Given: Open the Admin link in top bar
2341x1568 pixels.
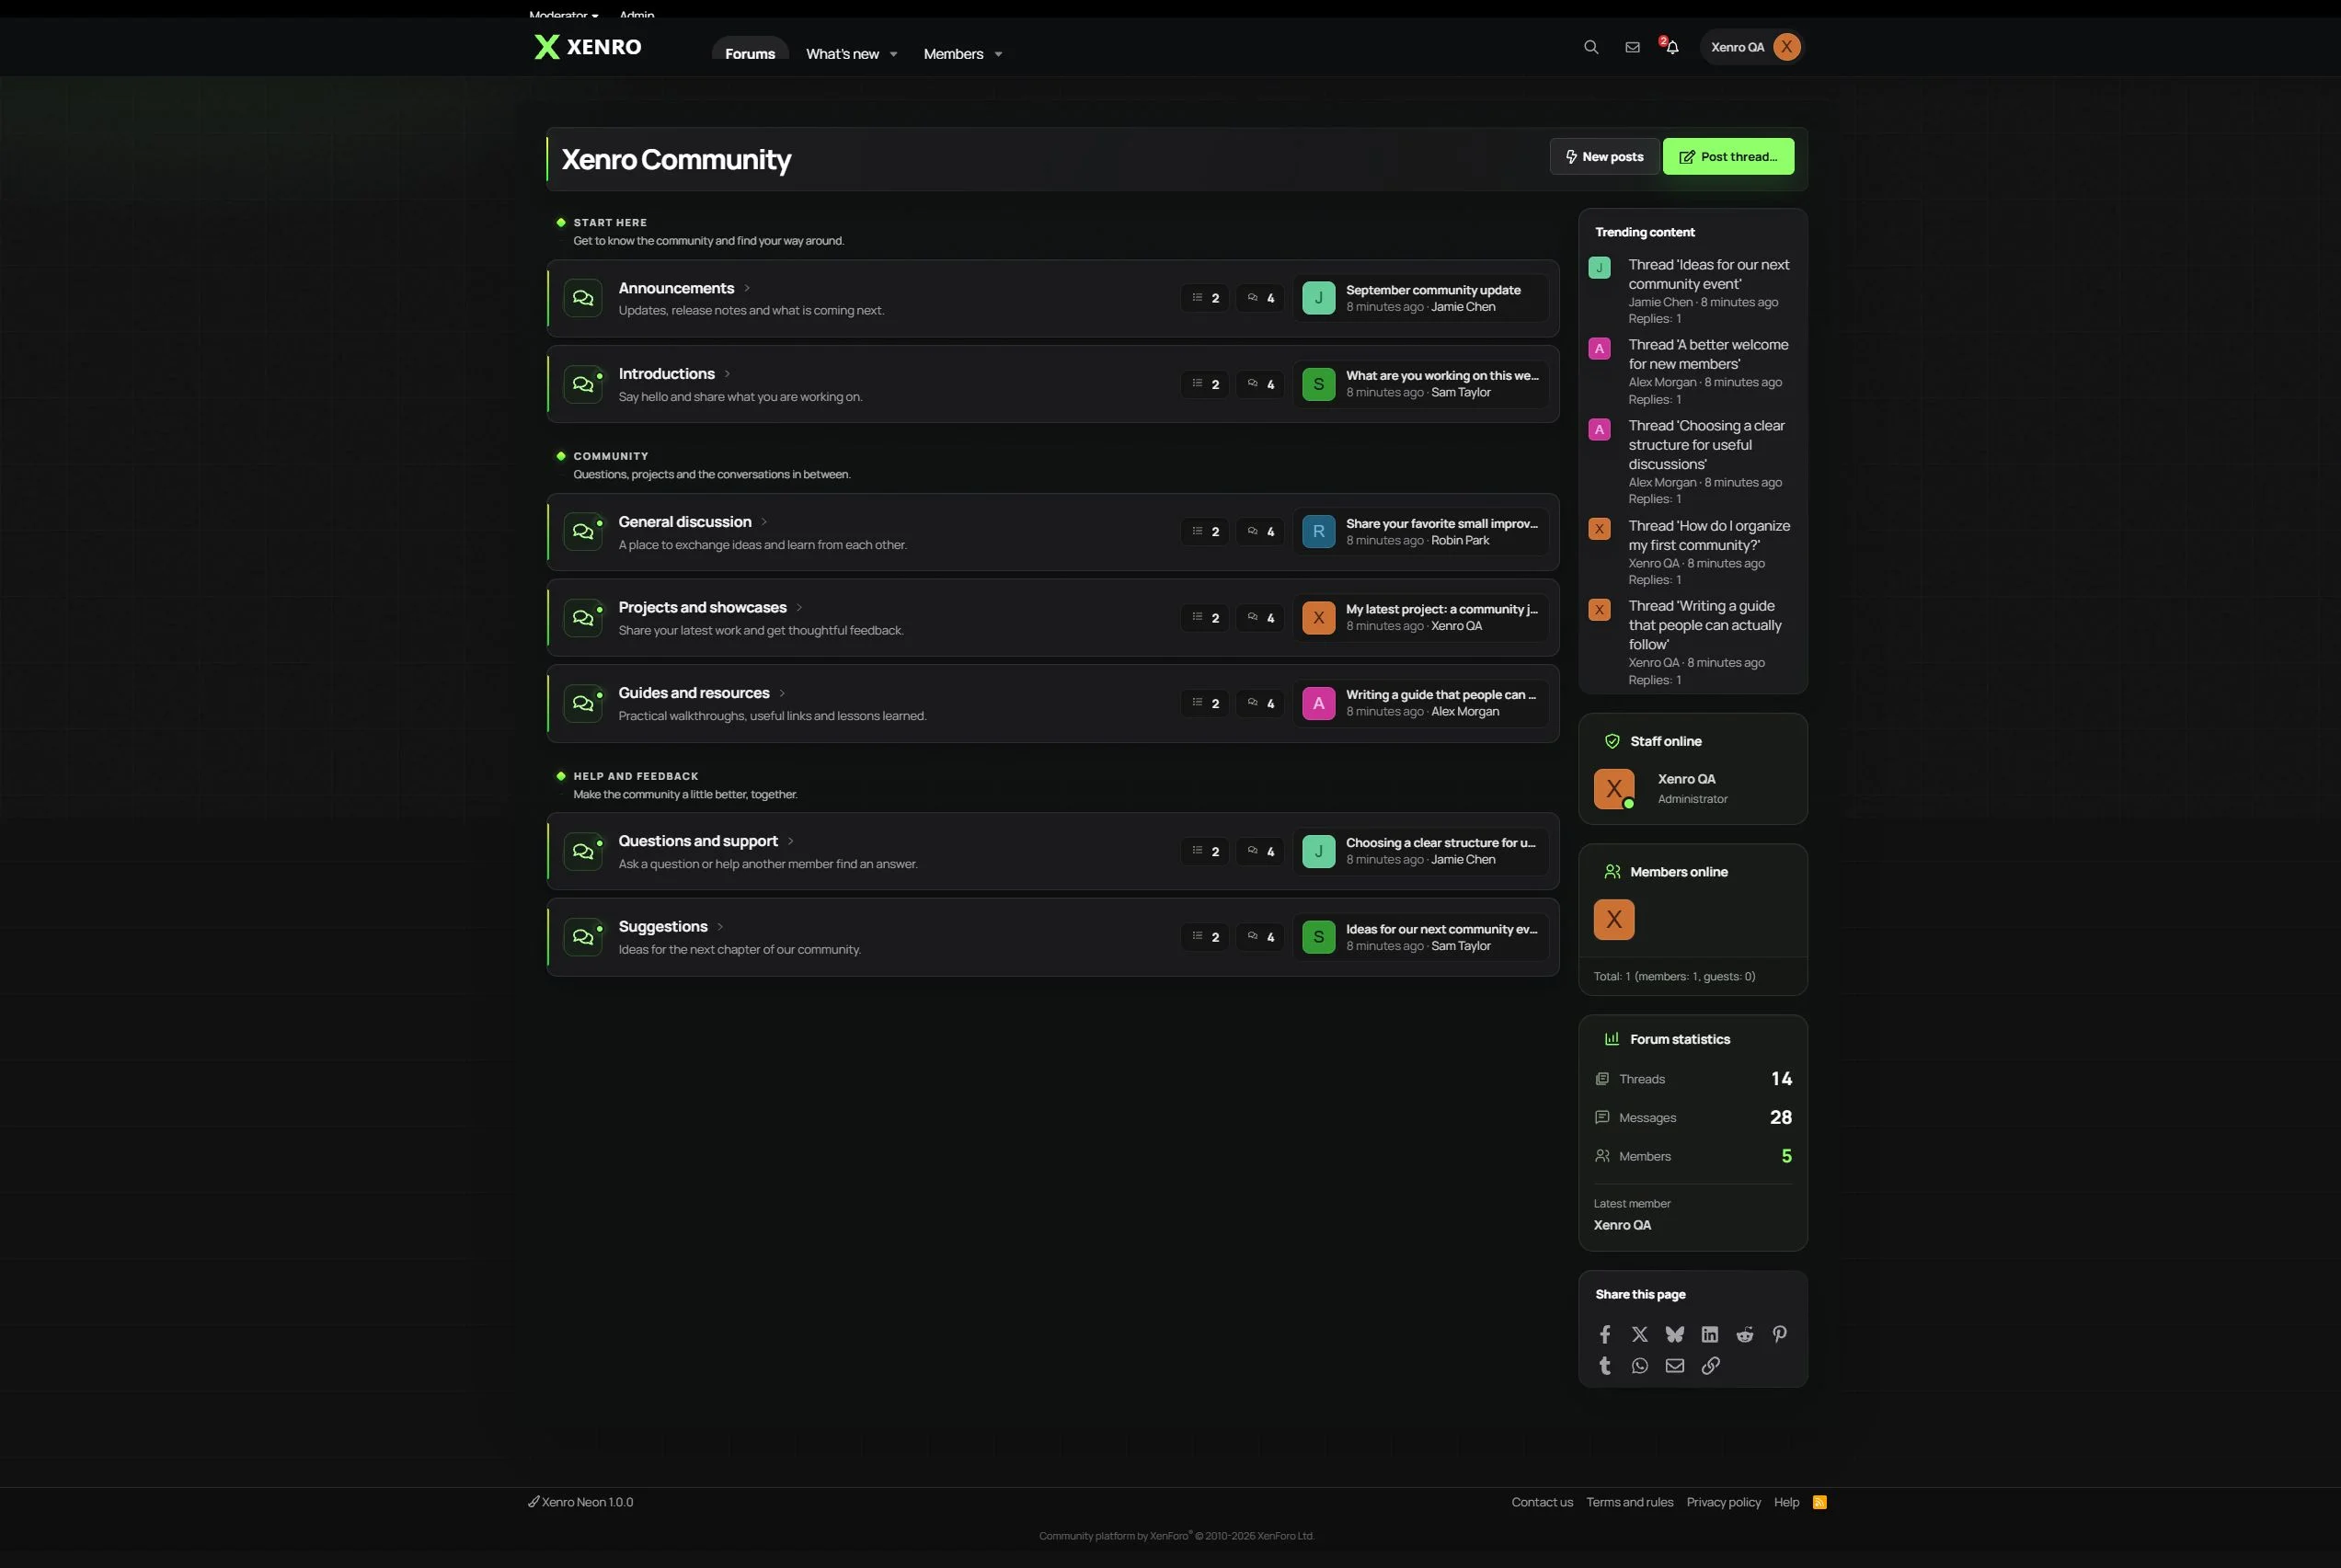Looking at the screenshot, I should [x=637, y=15].
